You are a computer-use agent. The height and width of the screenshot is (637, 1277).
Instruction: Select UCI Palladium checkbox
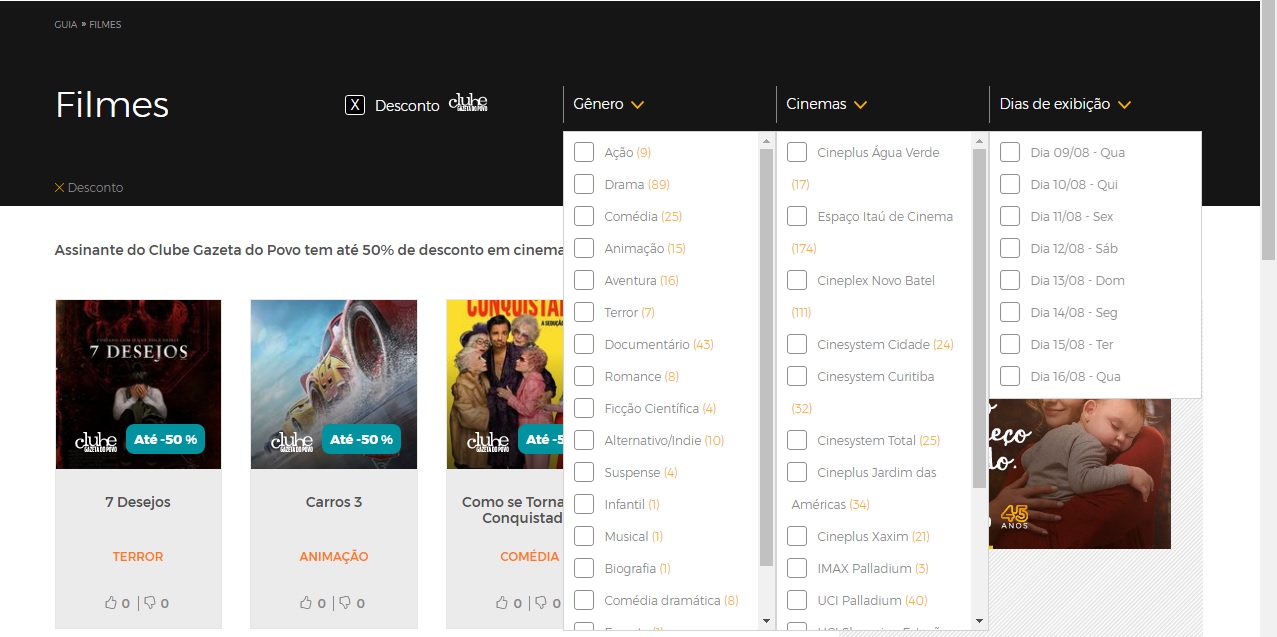797,600
